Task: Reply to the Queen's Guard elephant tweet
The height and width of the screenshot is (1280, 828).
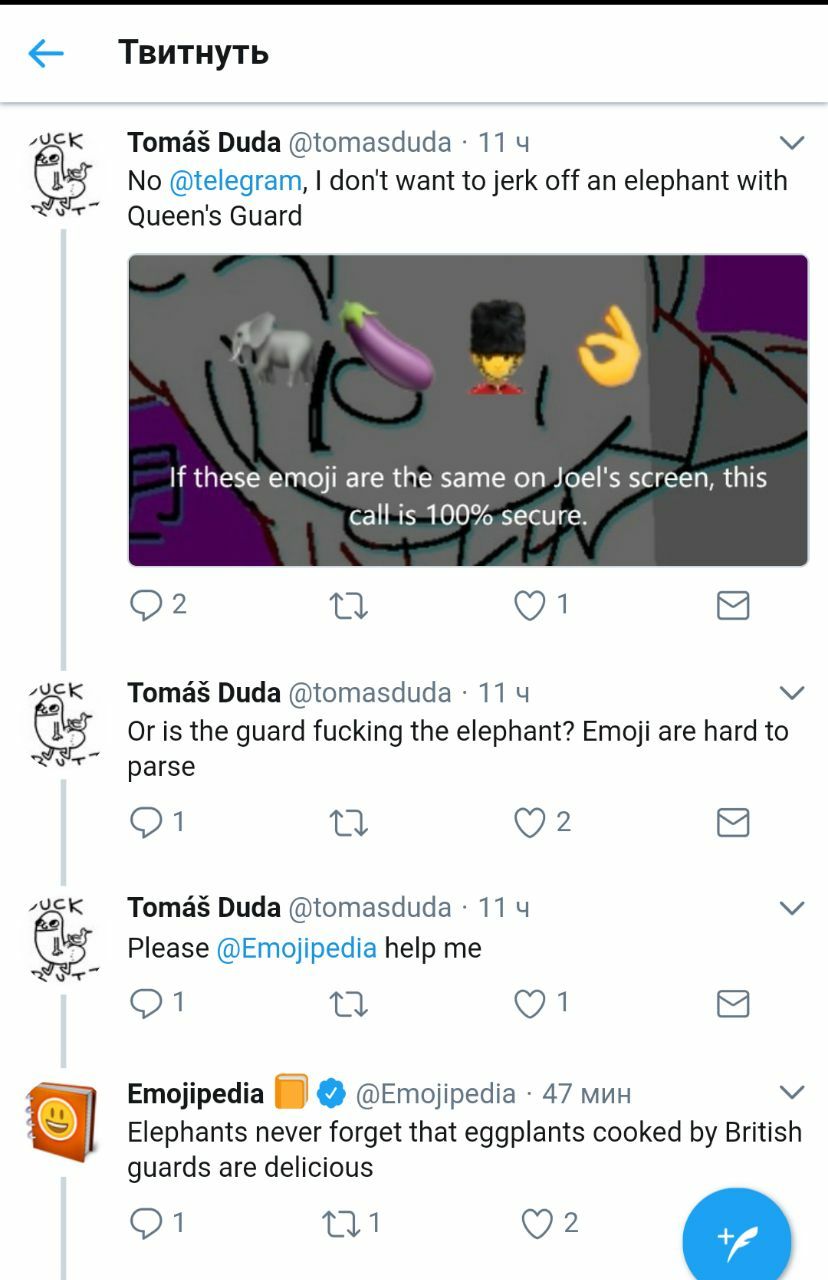Action: (x=147, y=605)
